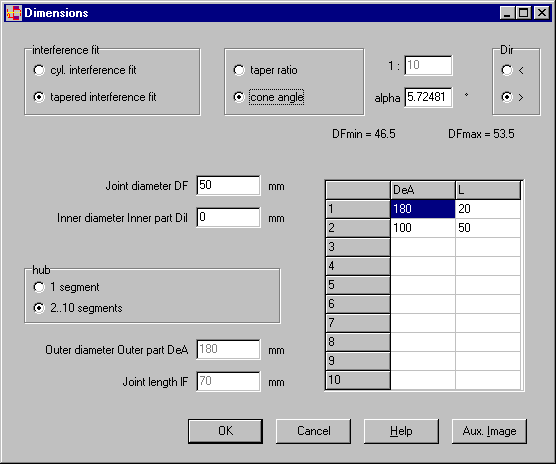Click the Joint diameter DF field
This screenshot has height=464, width=556.
point(228,185)
